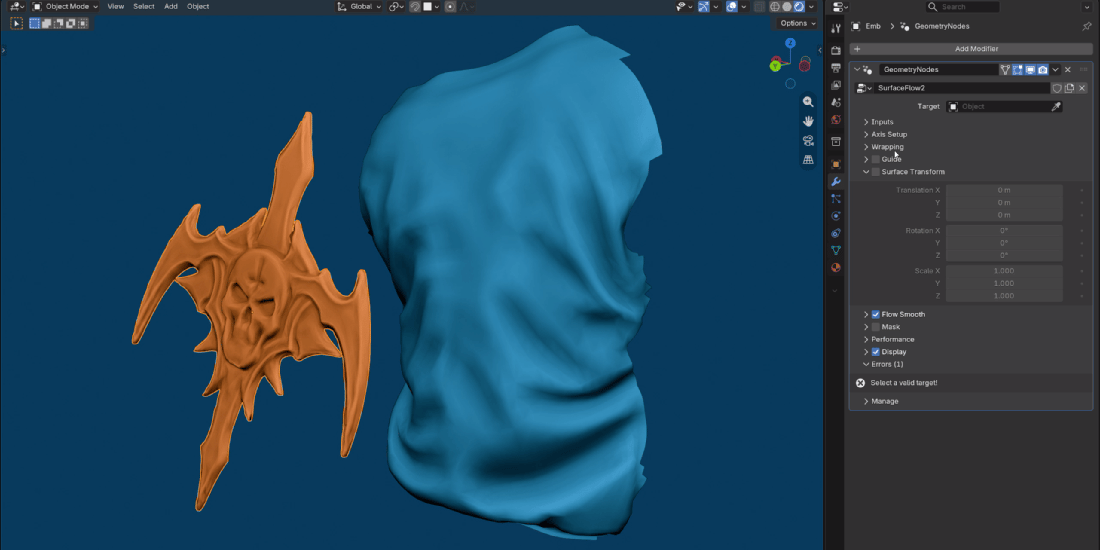
Task: Enable the Surface Transform checkbox
Action: click(876, 172)
